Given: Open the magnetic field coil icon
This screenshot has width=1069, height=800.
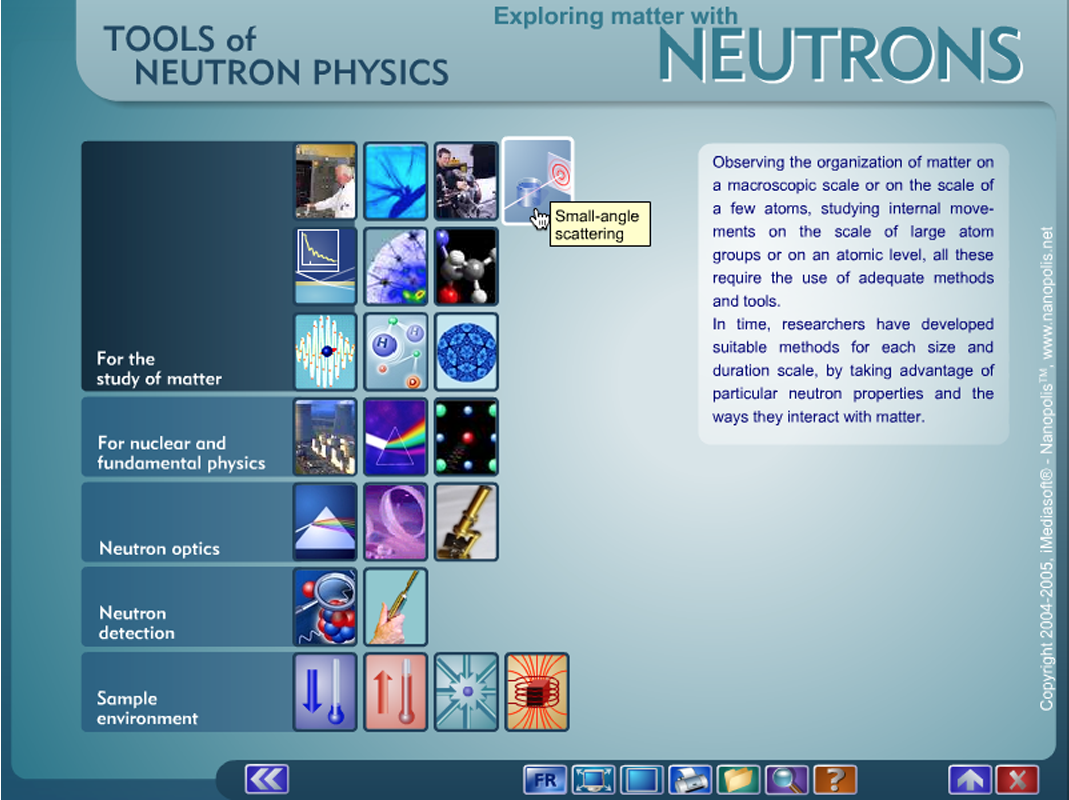Looking at the screenshot, I should 537,692.
